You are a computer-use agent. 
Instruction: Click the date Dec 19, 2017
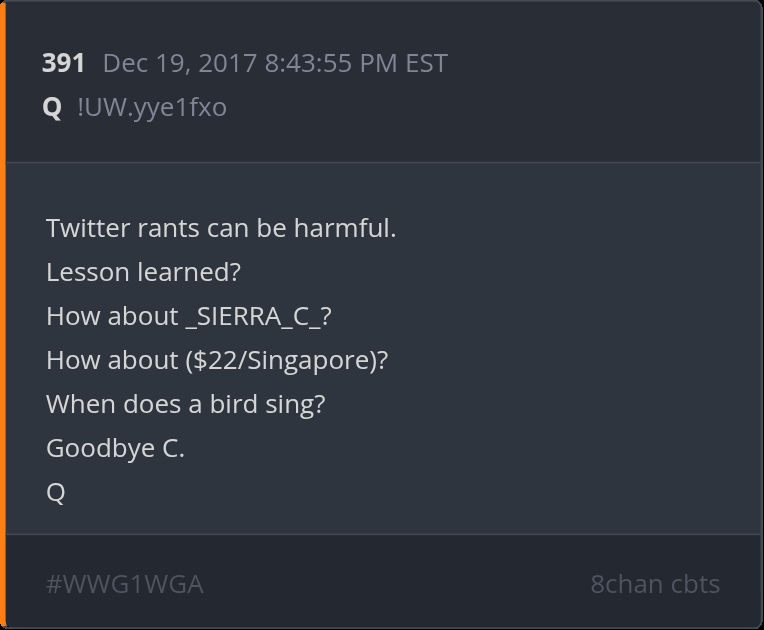click(x=180, y=63)
